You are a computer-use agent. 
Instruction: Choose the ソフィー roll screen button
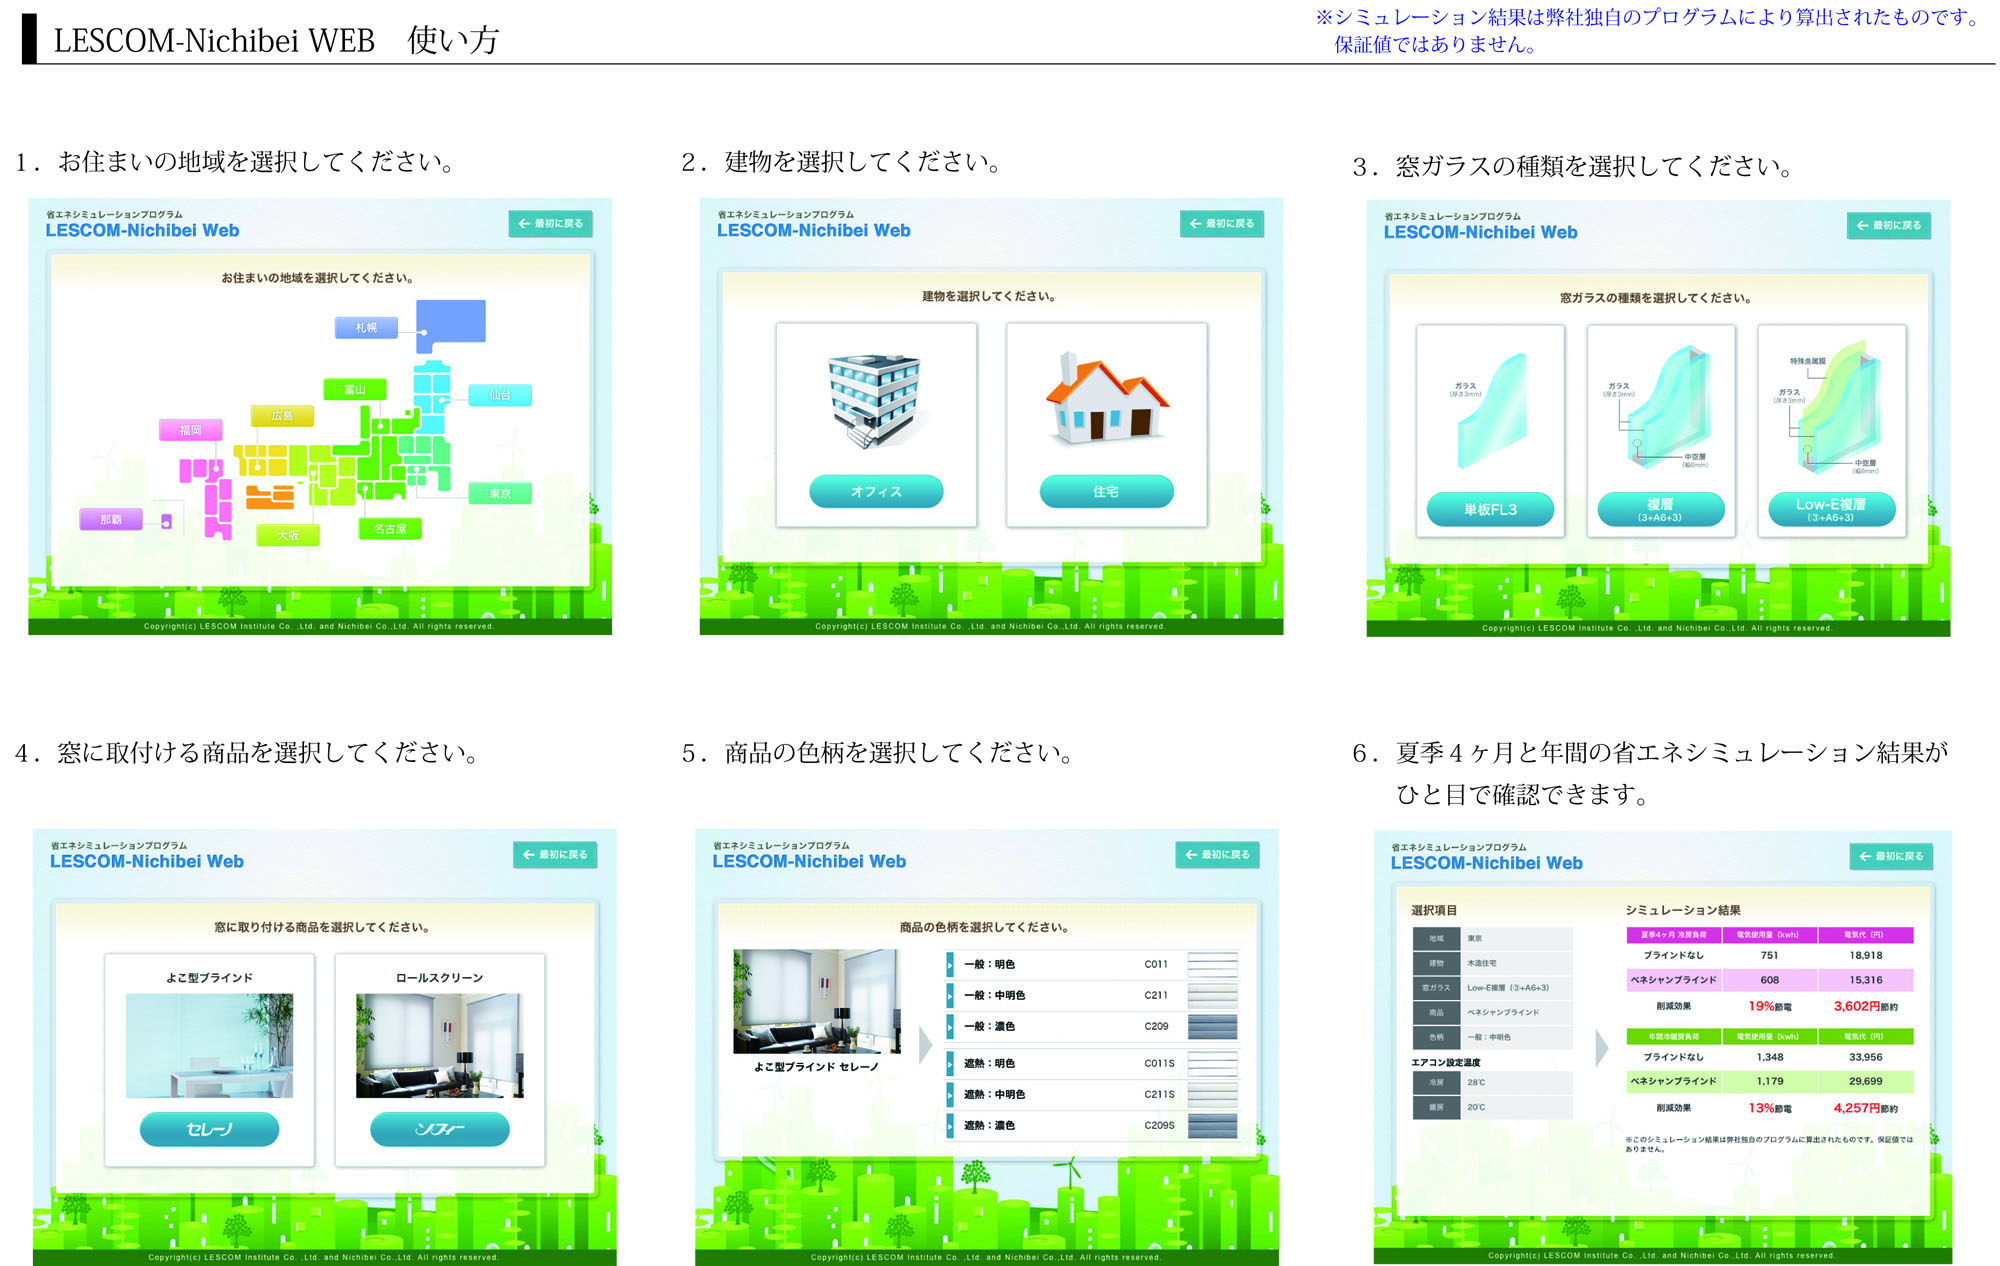(440, 1129)
